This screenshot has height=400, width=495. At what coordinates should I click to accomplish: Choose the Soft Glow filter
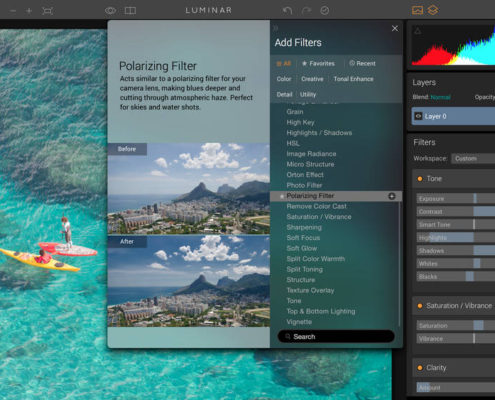pos(301,248)
